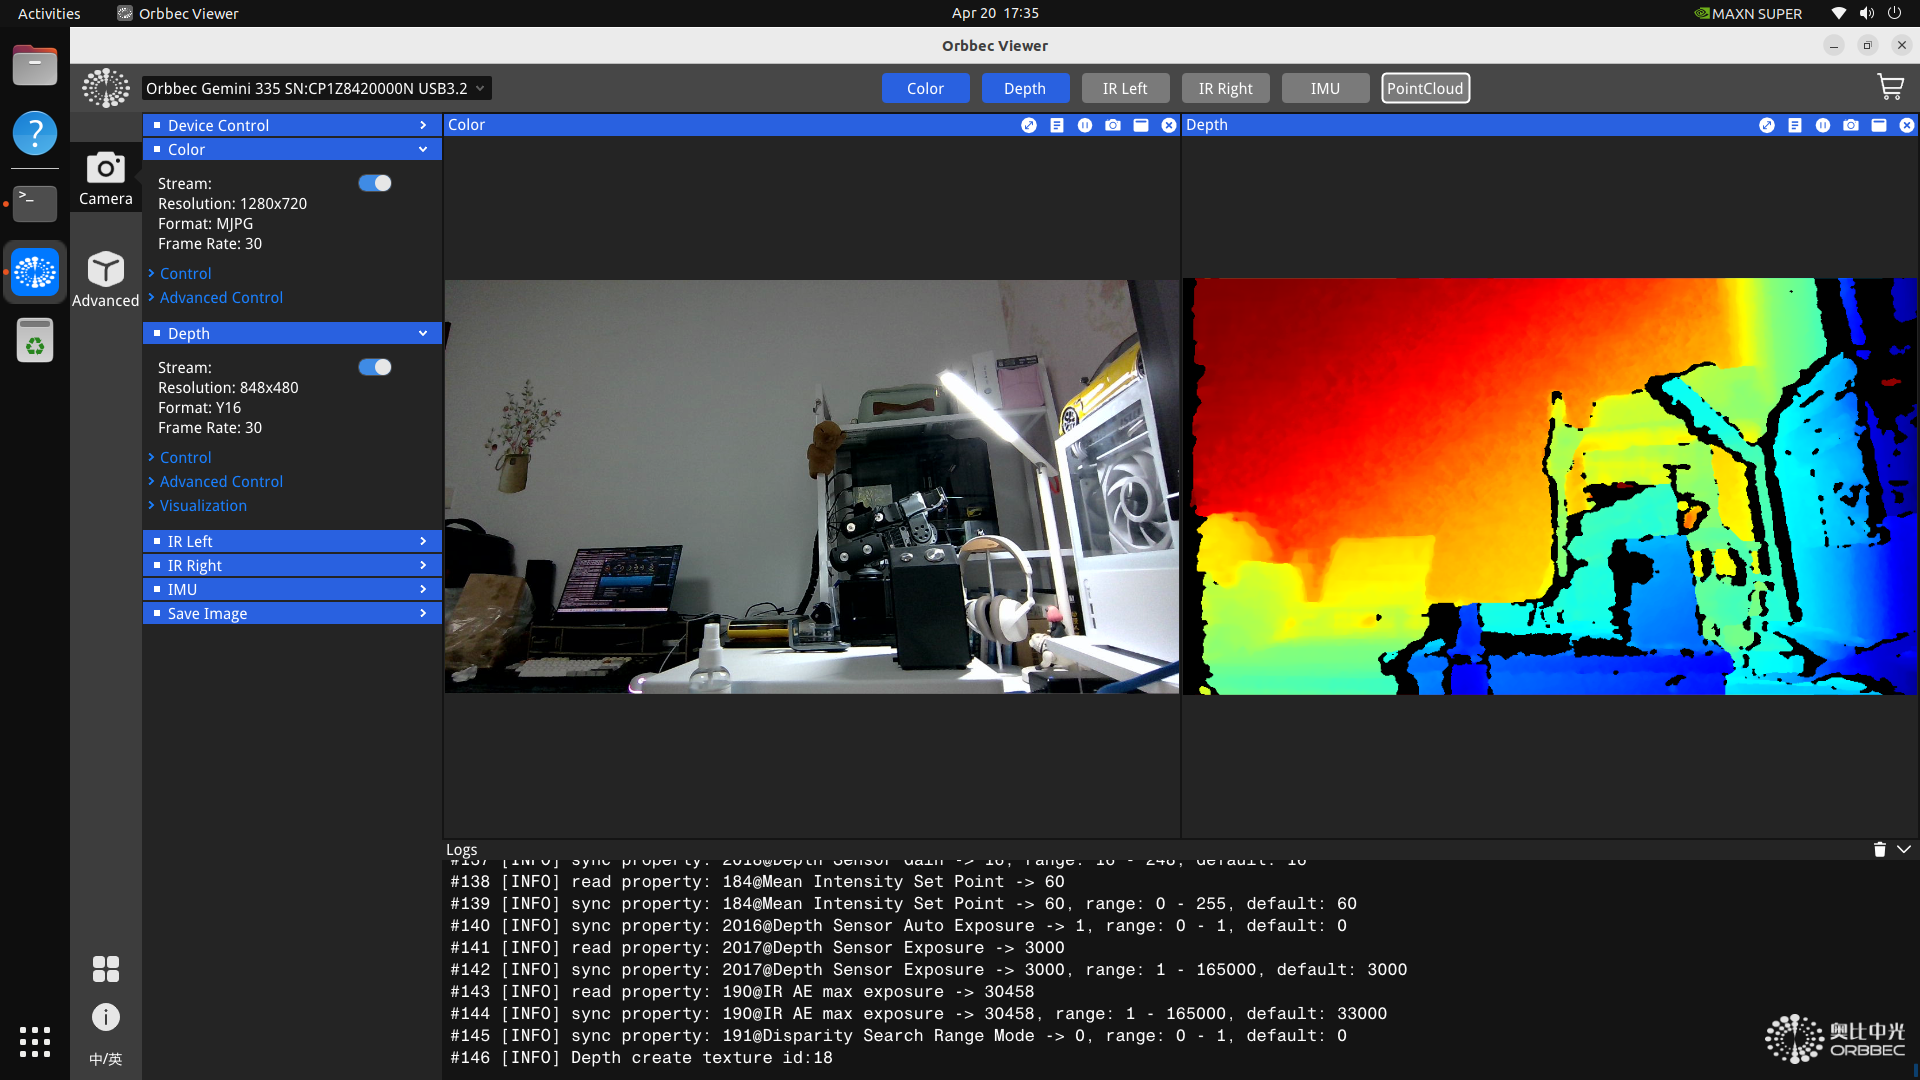This screenshot has width=1920, height=1080.
Task: Maximize the Depth view window
Action: [1879, 125]
